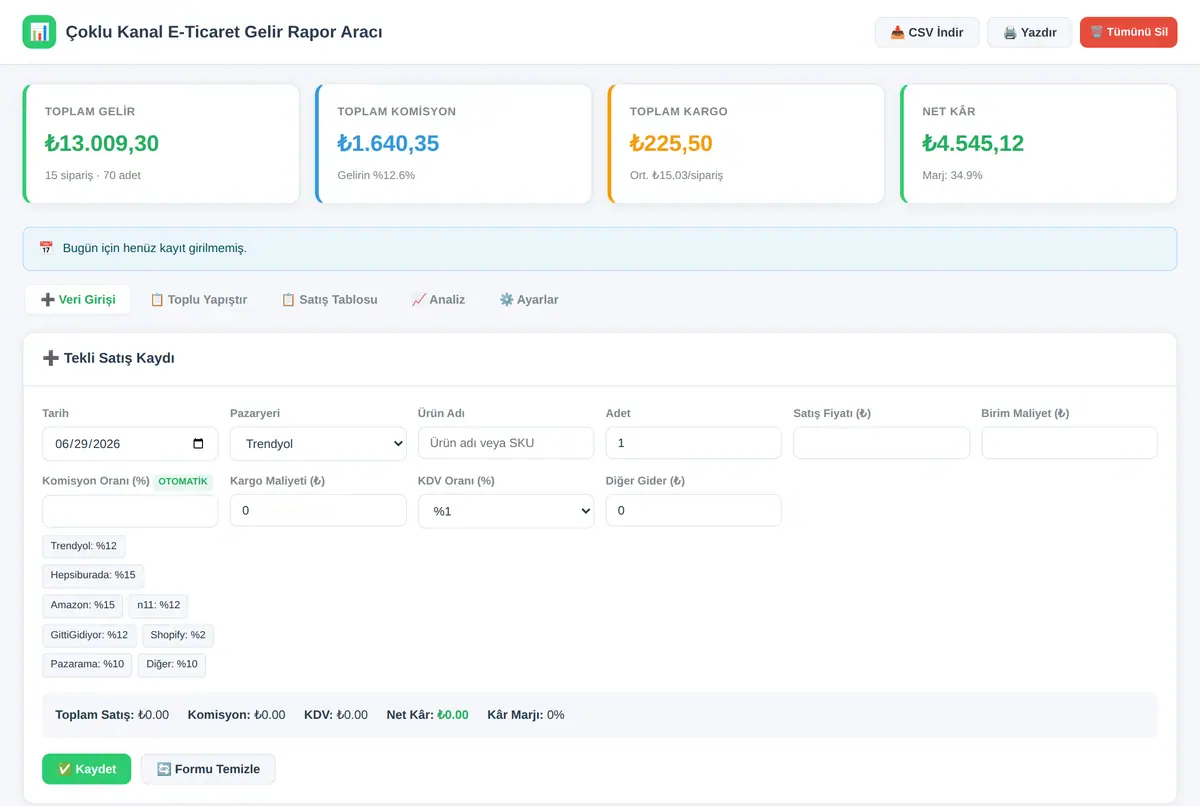Click the Toplam Komisyon value ₺1.640,35
The width and height of the screenshot is (1200, 806).
coord(388,143)
